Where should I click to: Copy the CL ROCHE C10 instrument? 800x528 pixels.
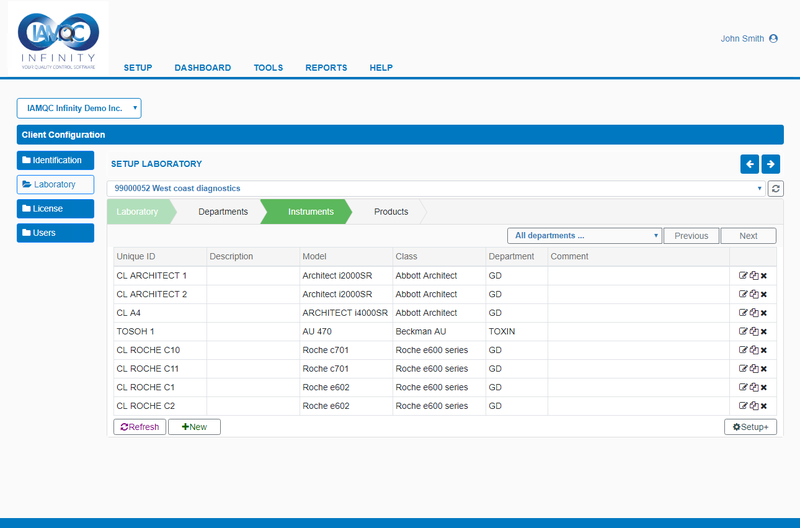(754, 350)
